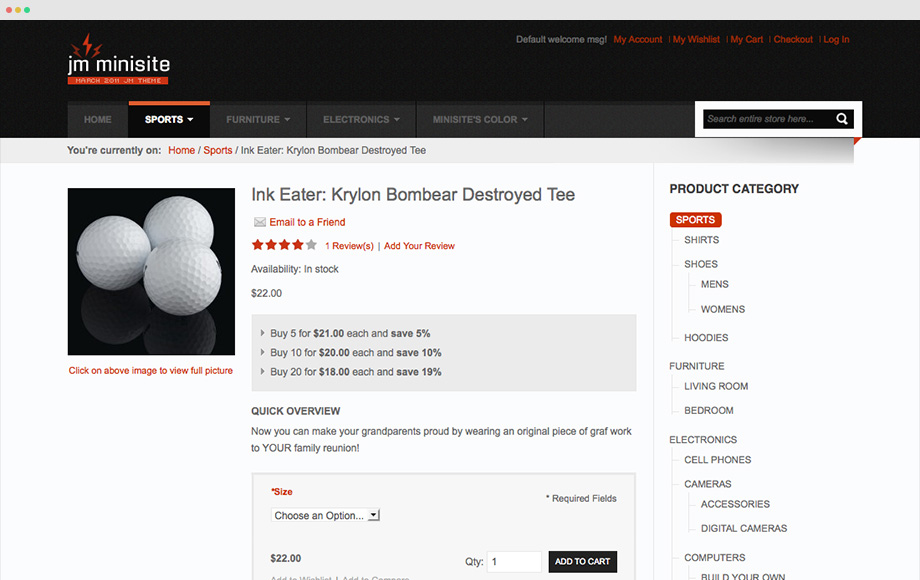Select Sports in Product Category
The height and width of the screenshot is (580, 920).
pos(695,220)
